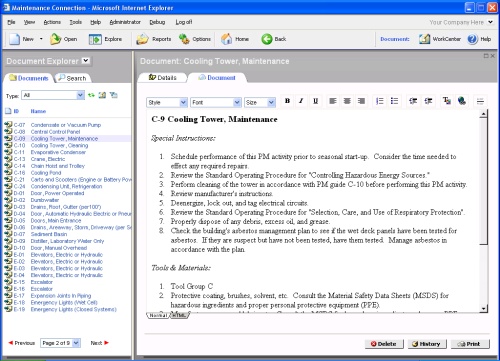
Task: Click the document scrollbar down arrow
Action: (483, 309)
